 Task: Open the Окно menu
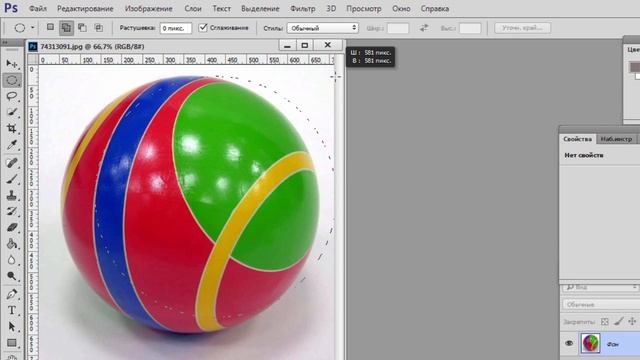[401, 9]
